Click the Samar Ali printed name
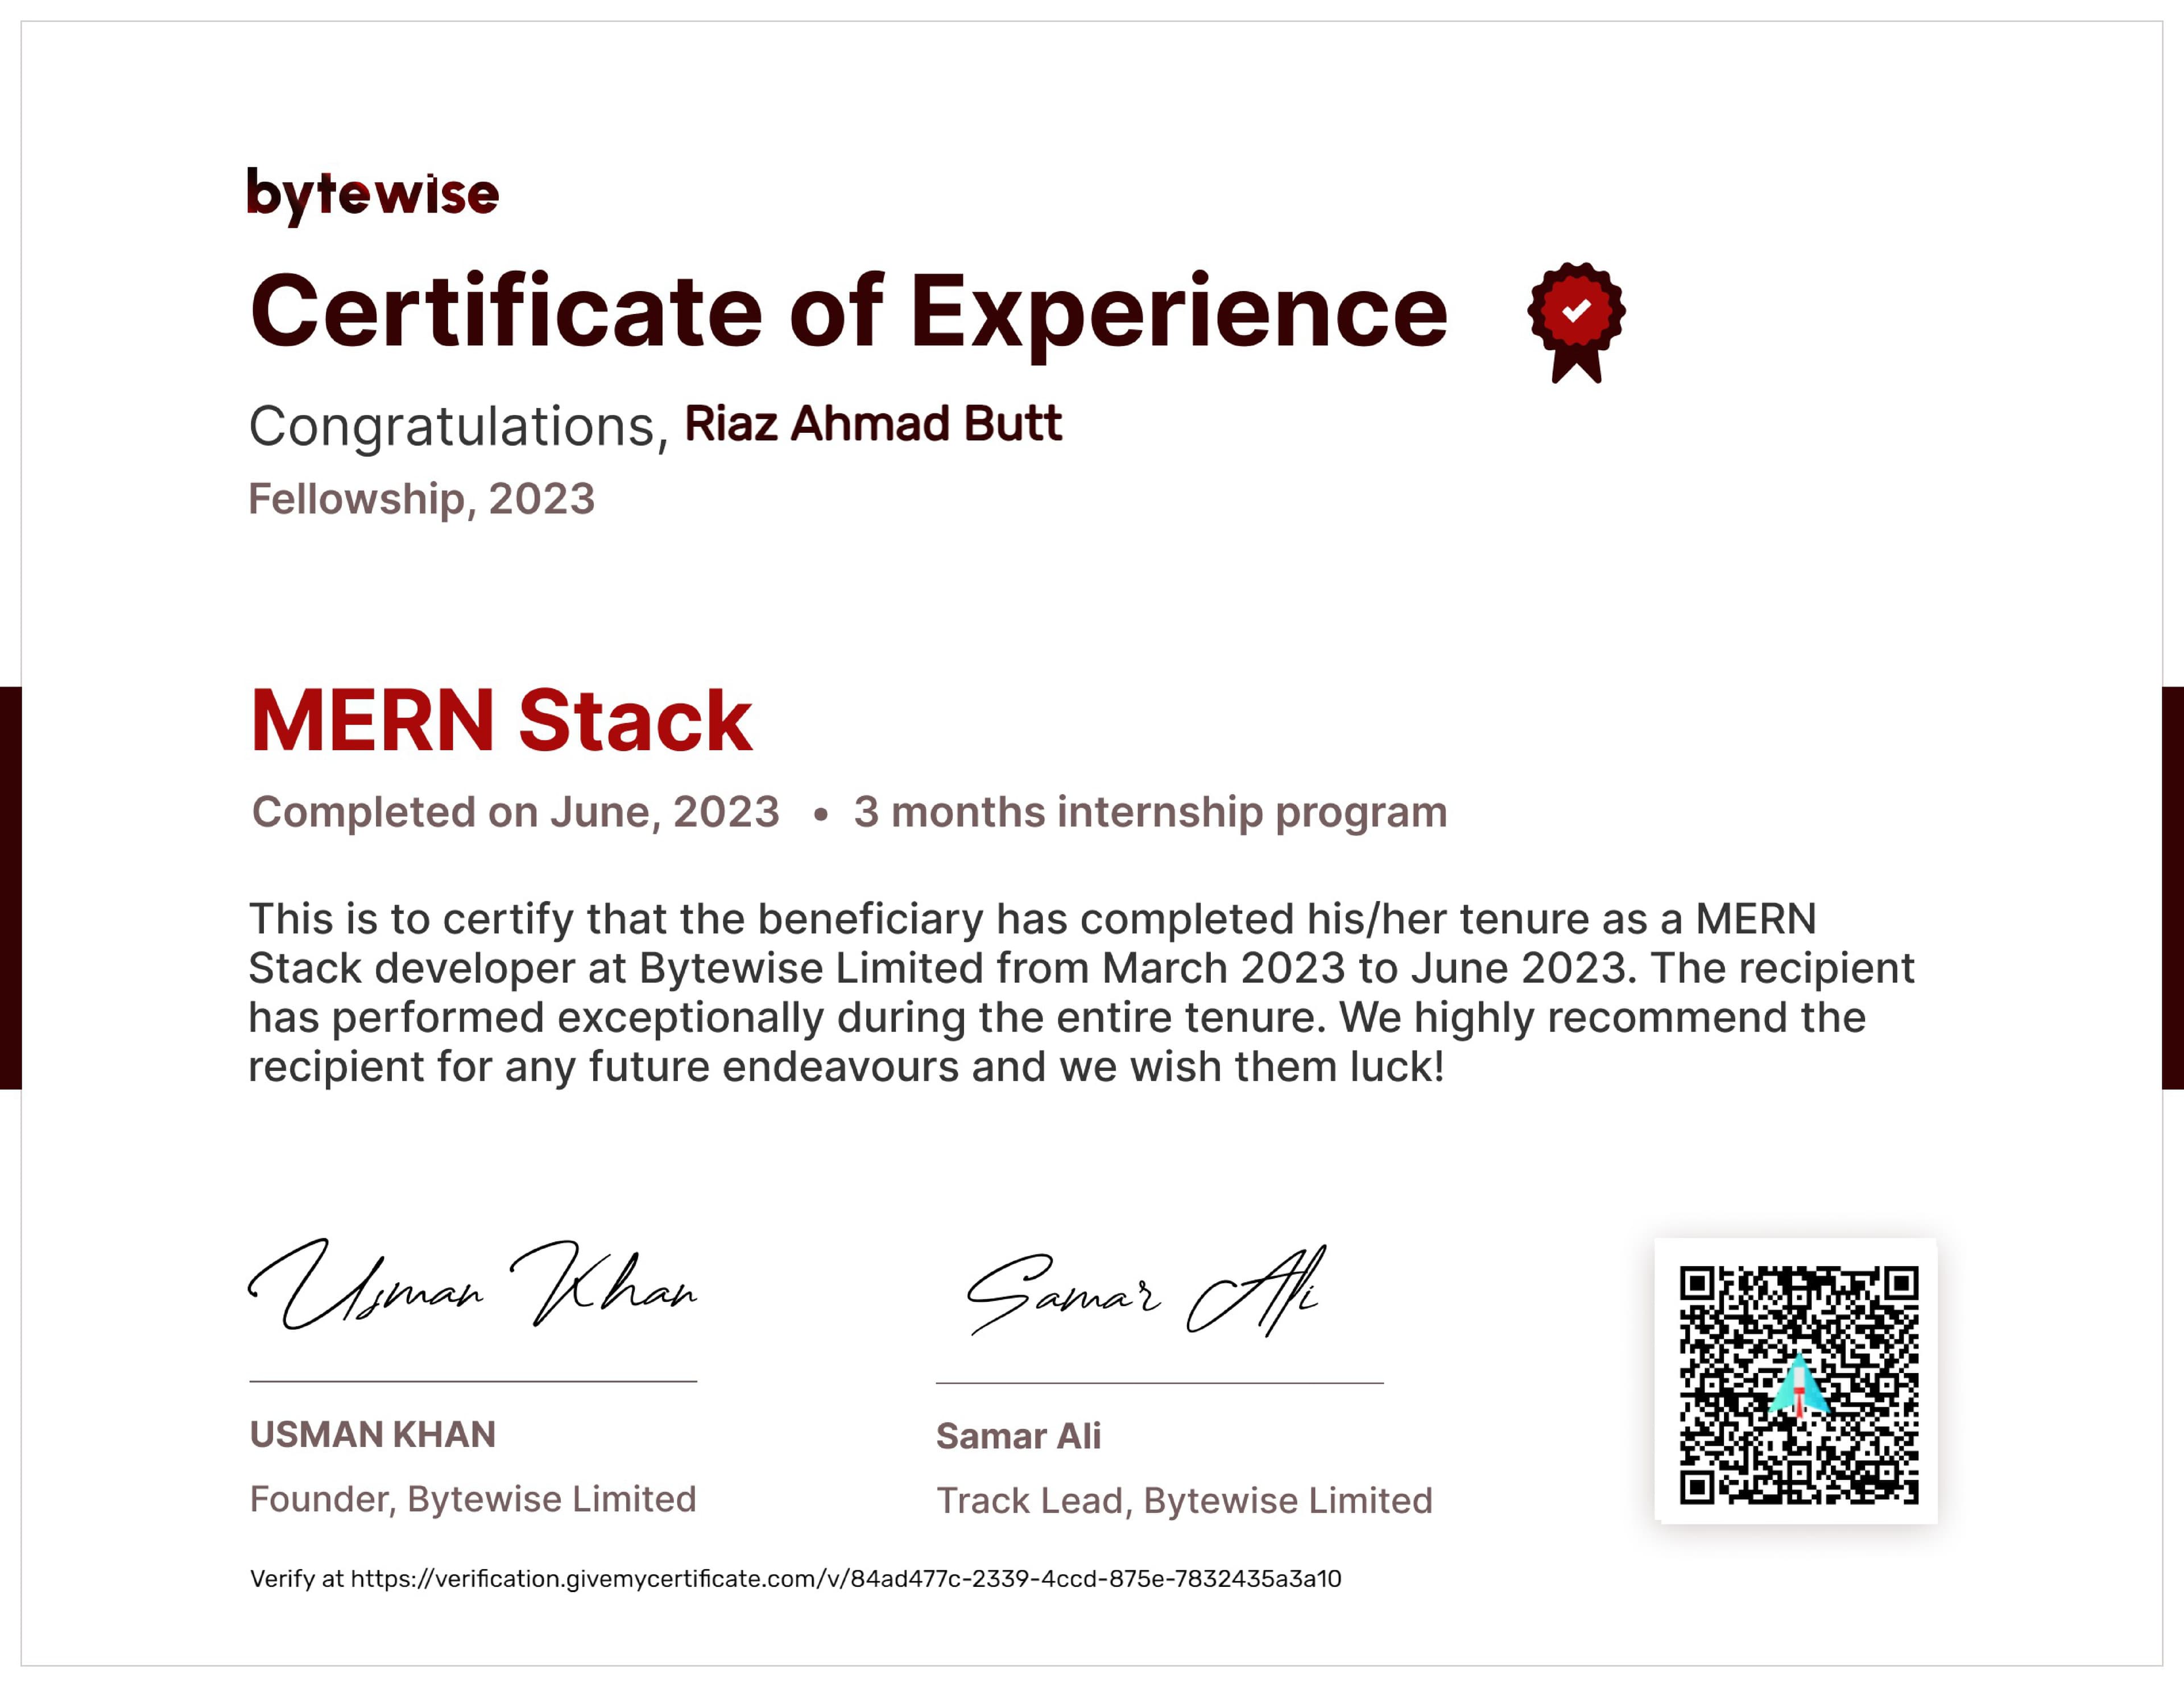Screen dimensions: 2184x1687 [1018, 1436]
